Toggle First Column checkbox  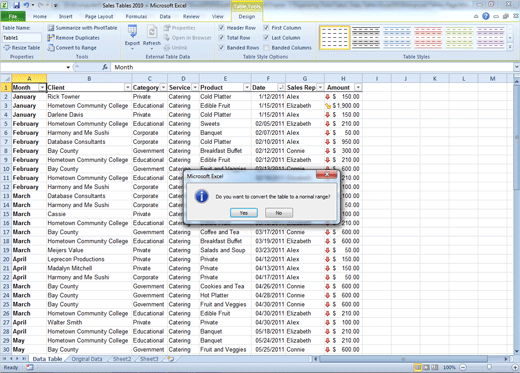tap(266, 28)
